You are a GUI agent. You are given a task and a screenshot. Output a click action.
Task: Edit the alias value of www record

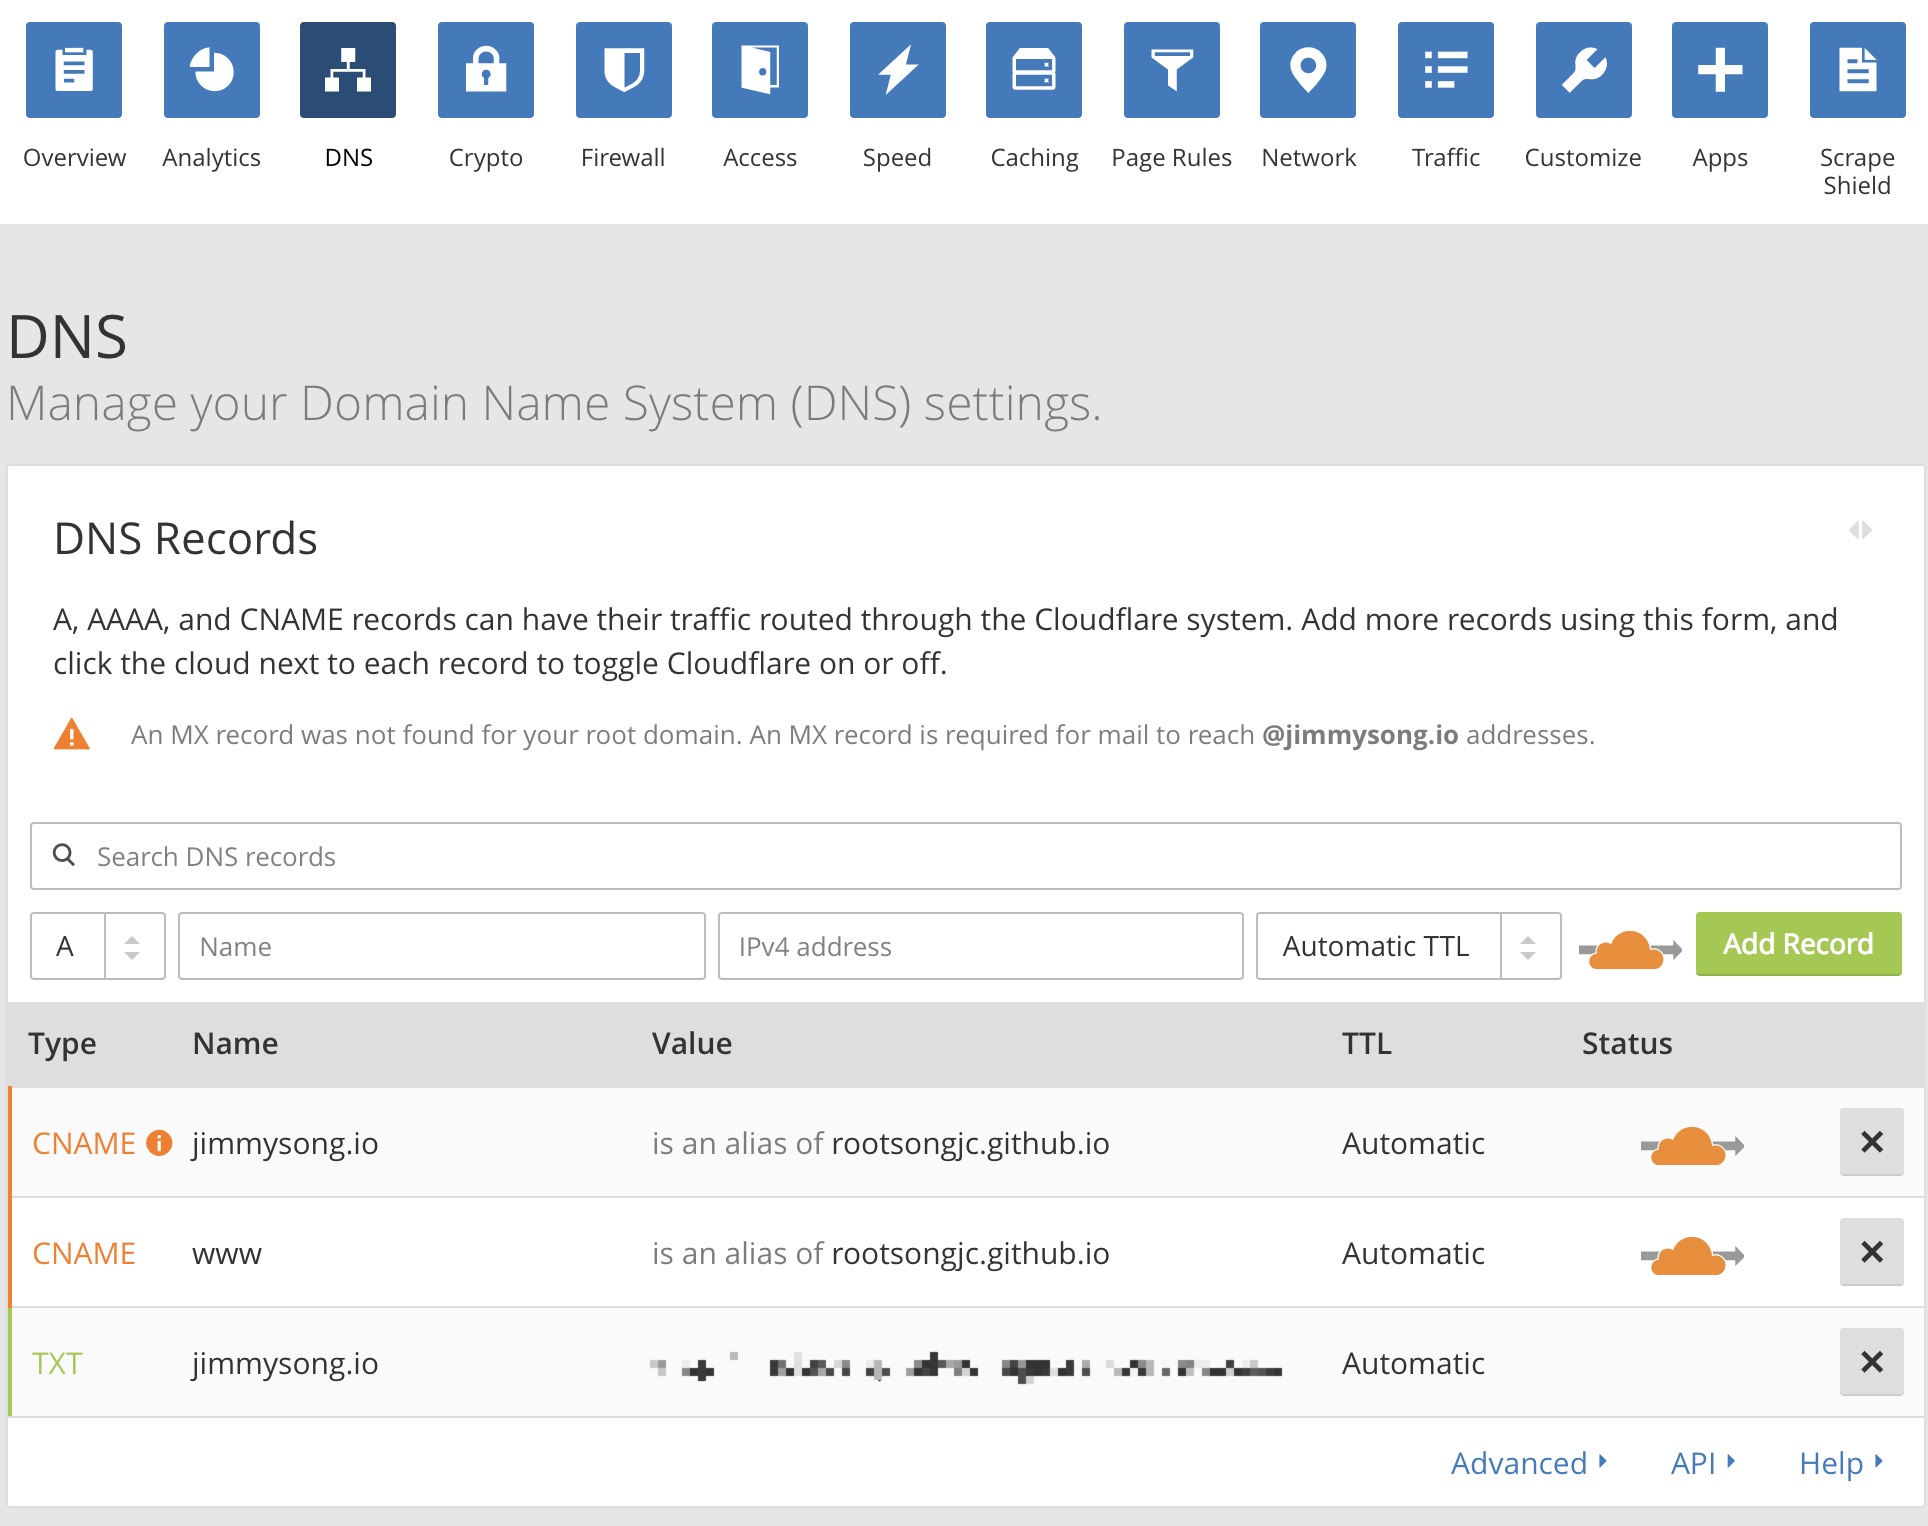881,1253
